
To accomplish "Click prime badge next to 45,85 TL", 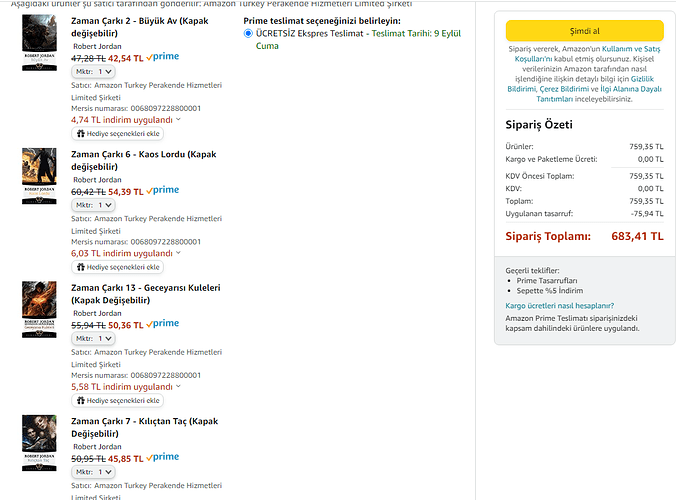I will 163,457.
